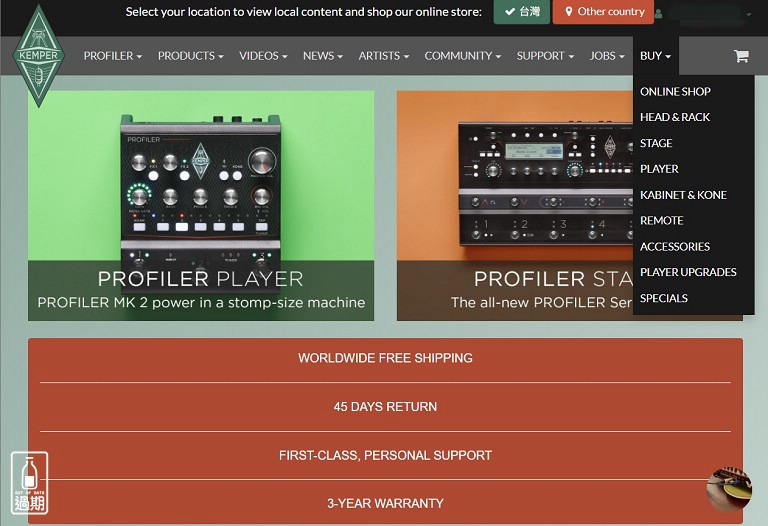Viewport: 768px width, 526px height.
Task: Expand the PROFILER menu
Action: (x=113, y=56)
